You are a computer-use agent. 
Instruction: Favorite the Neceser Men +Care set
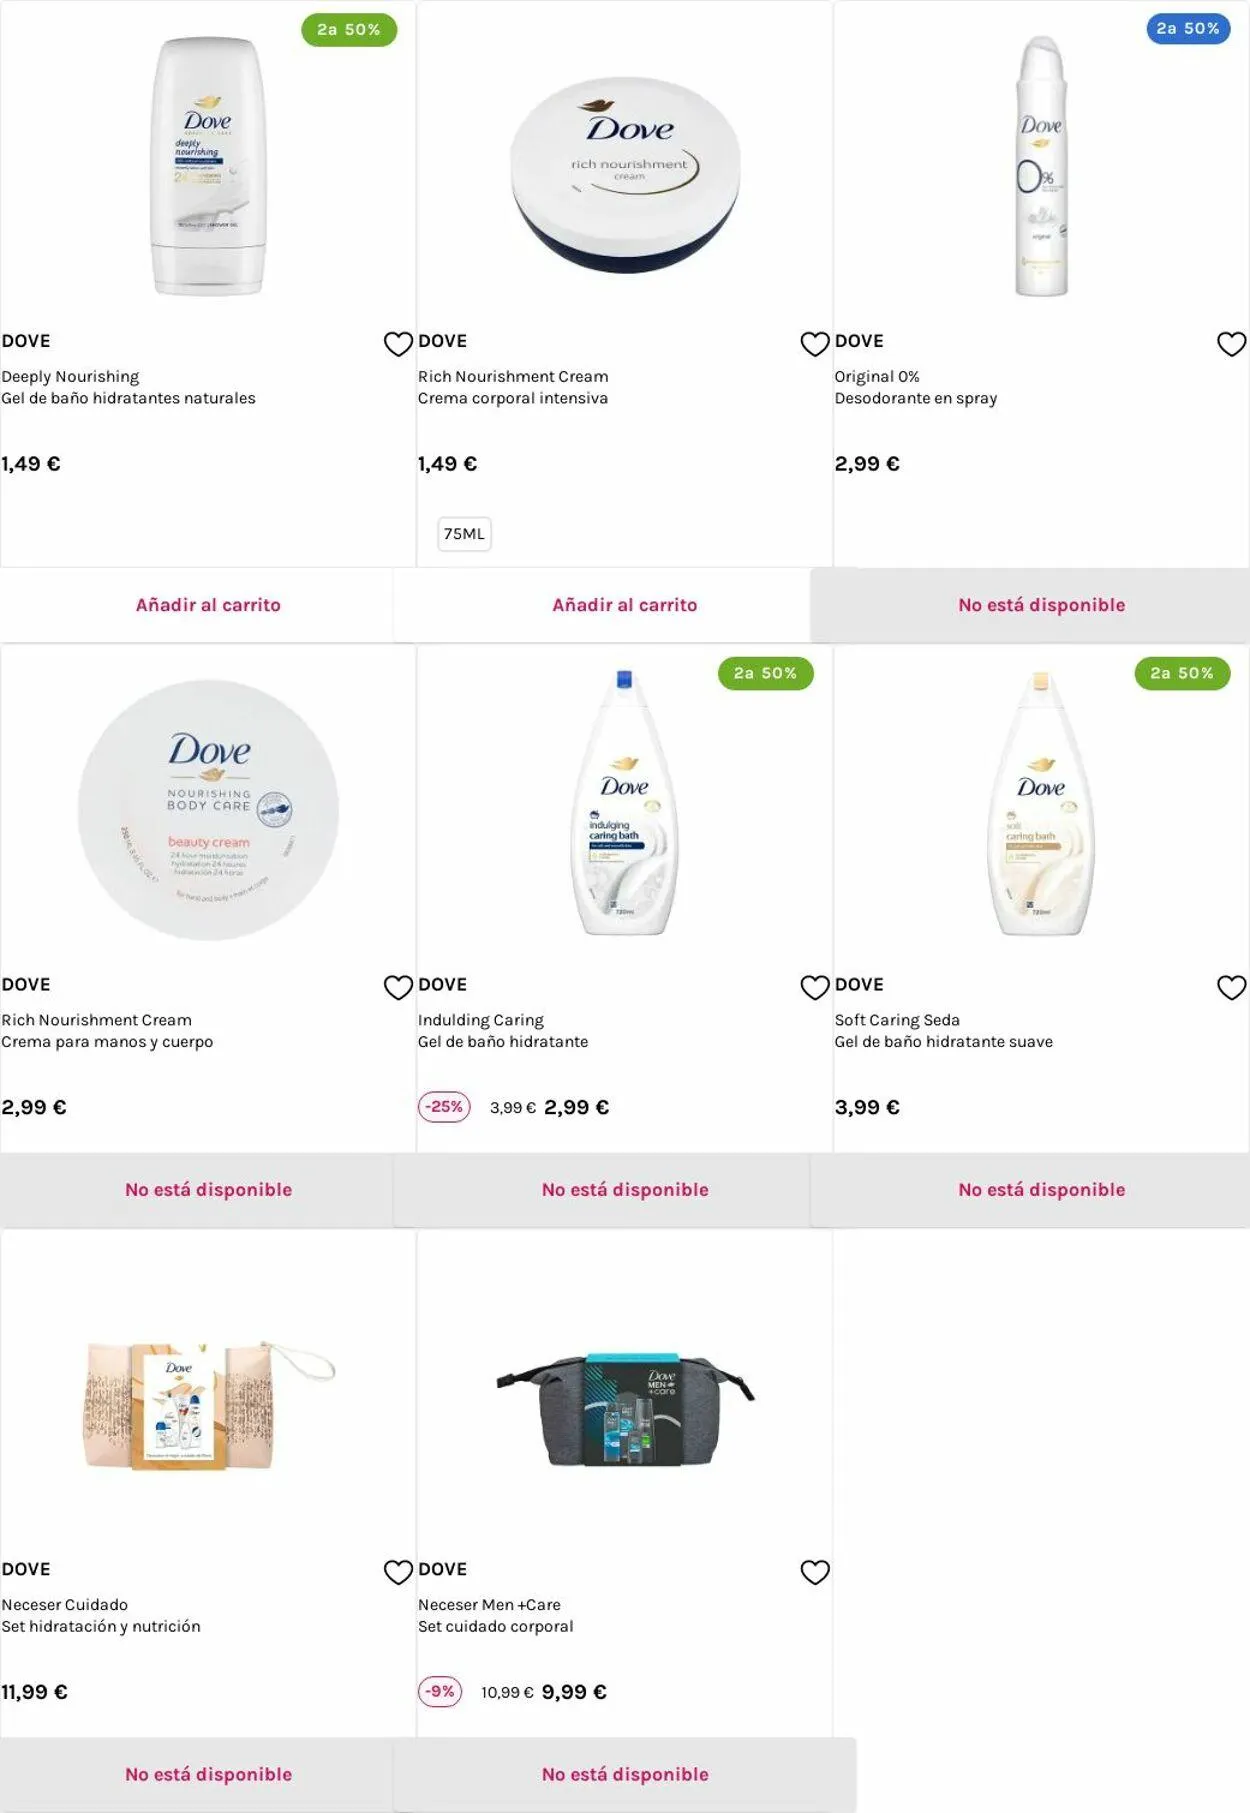tap(815, 1572)
